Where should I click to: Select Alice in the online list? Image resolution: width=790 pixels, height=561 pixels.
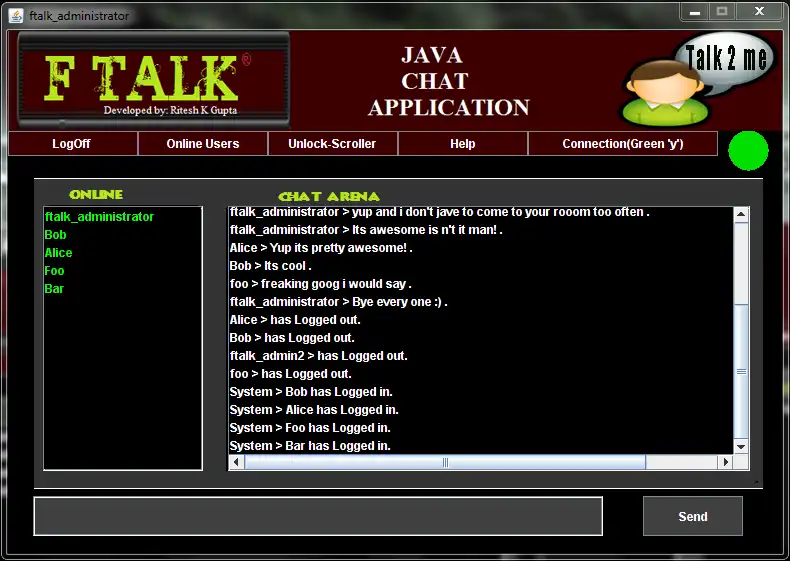[x=58, y=253]
